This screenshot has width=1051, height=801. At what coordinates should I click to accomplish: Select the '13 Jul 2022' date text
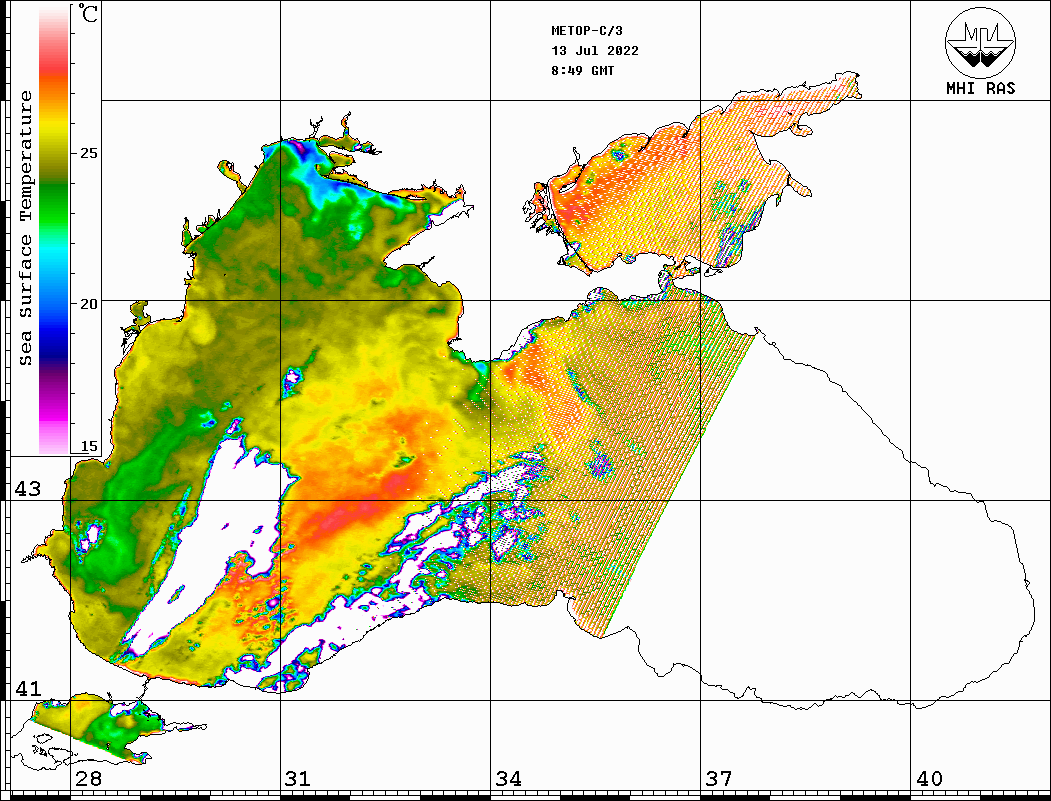(x=595, y=51)
